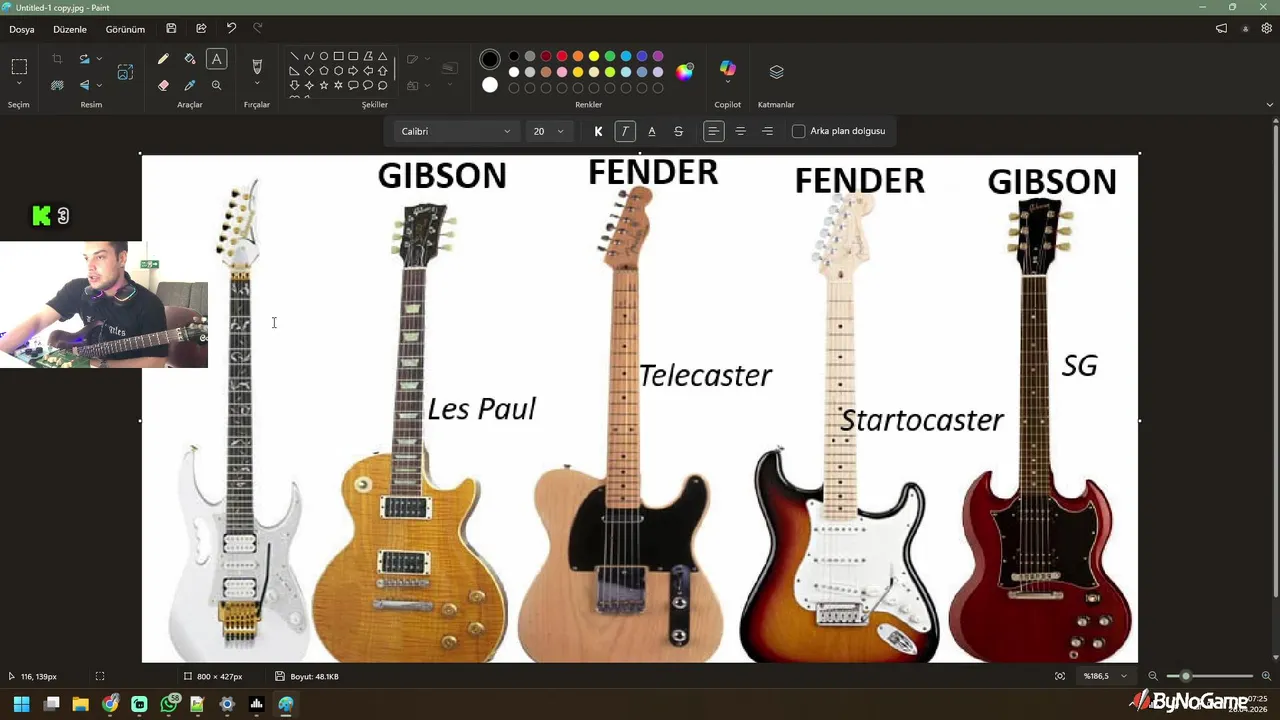Set text alignment to center
The height and width of the screenshot is (720, 1280).
[x=740, y=131]
